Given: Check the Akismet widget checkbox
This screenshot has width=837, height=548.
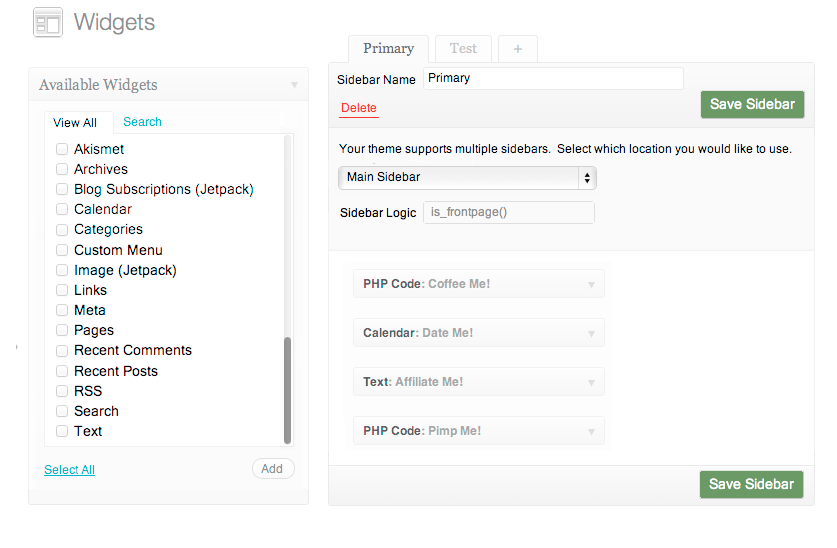Looking at the screenshot, I should (62, 149).
